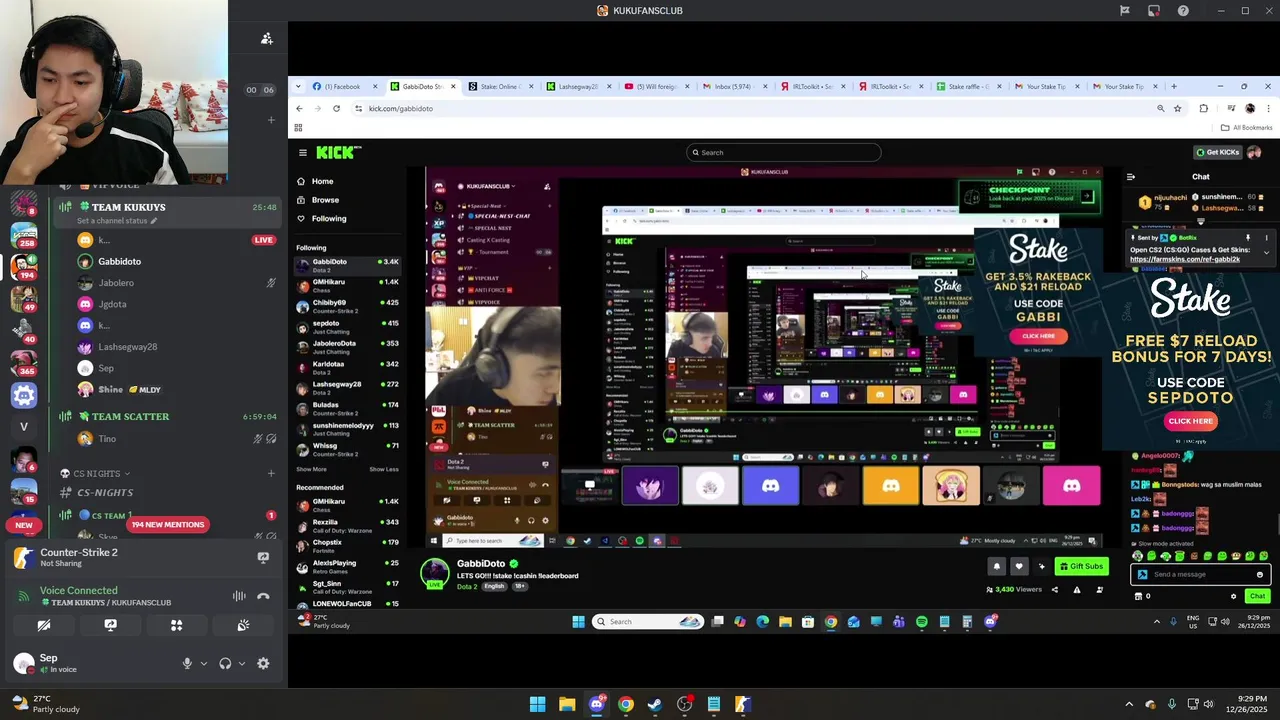Send message with Chat button
The width and height of the screenshot is (1280, 720).
[1257, 596]
